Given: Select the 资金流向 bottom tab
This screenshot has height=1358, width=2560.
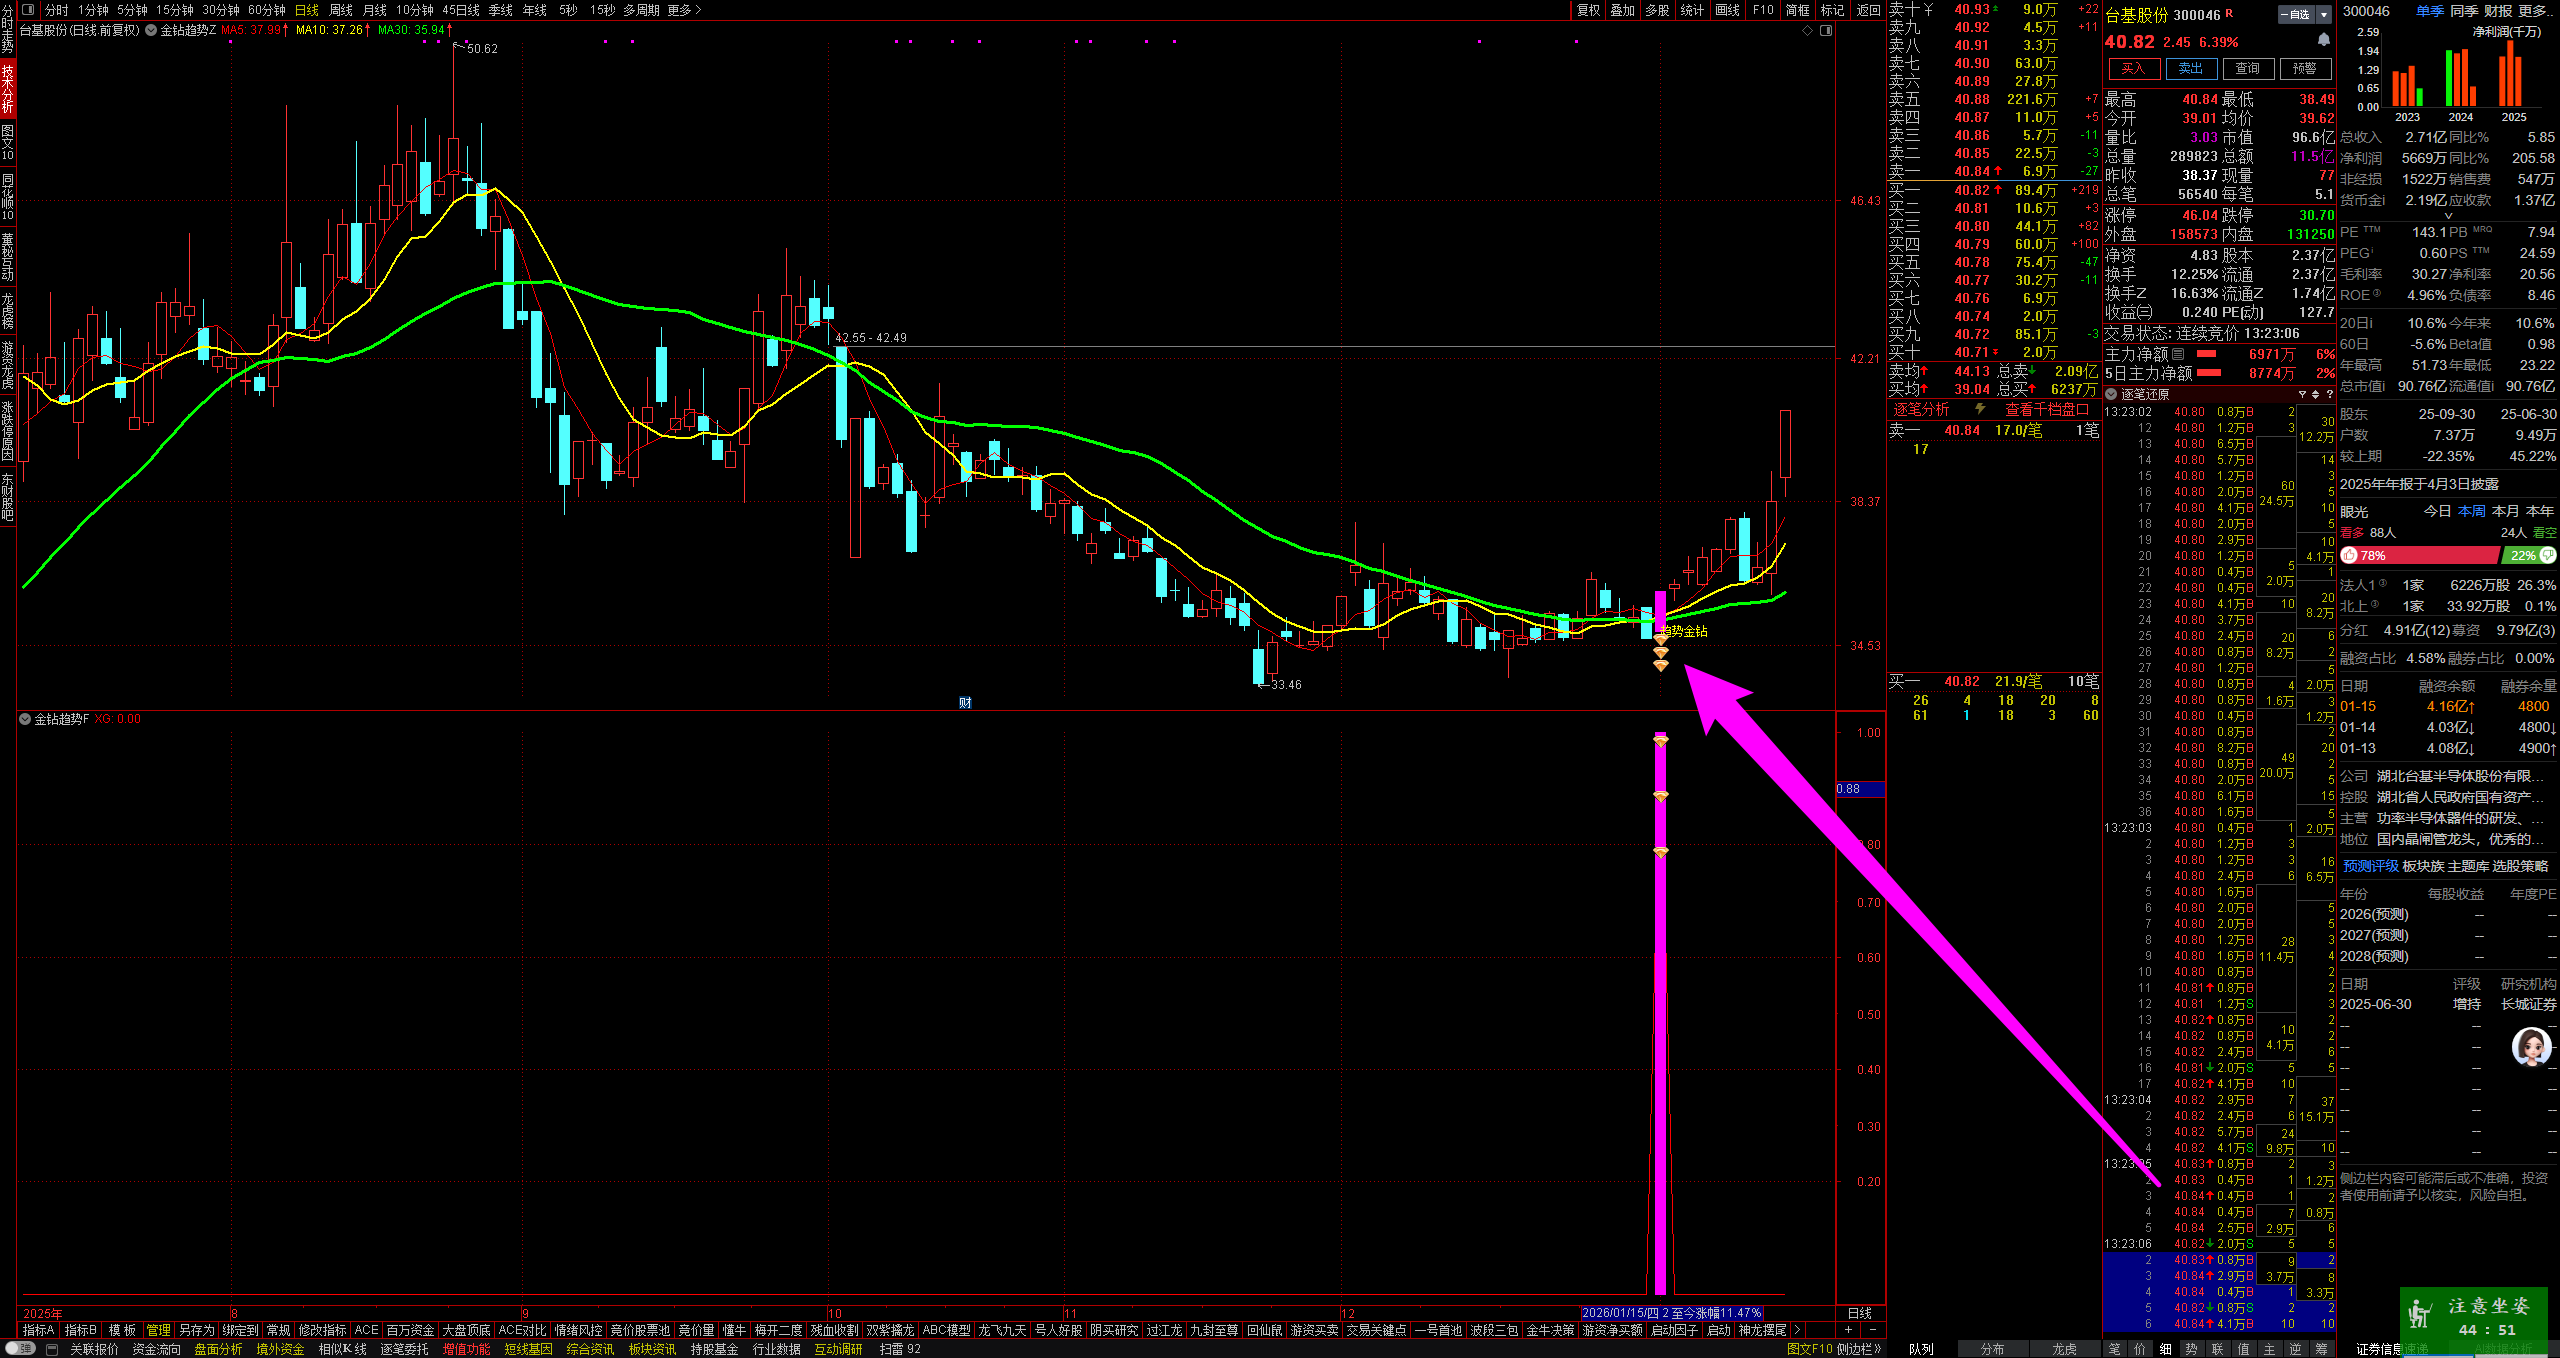Looking at the screenshot, I should [x=157, y=1349].
